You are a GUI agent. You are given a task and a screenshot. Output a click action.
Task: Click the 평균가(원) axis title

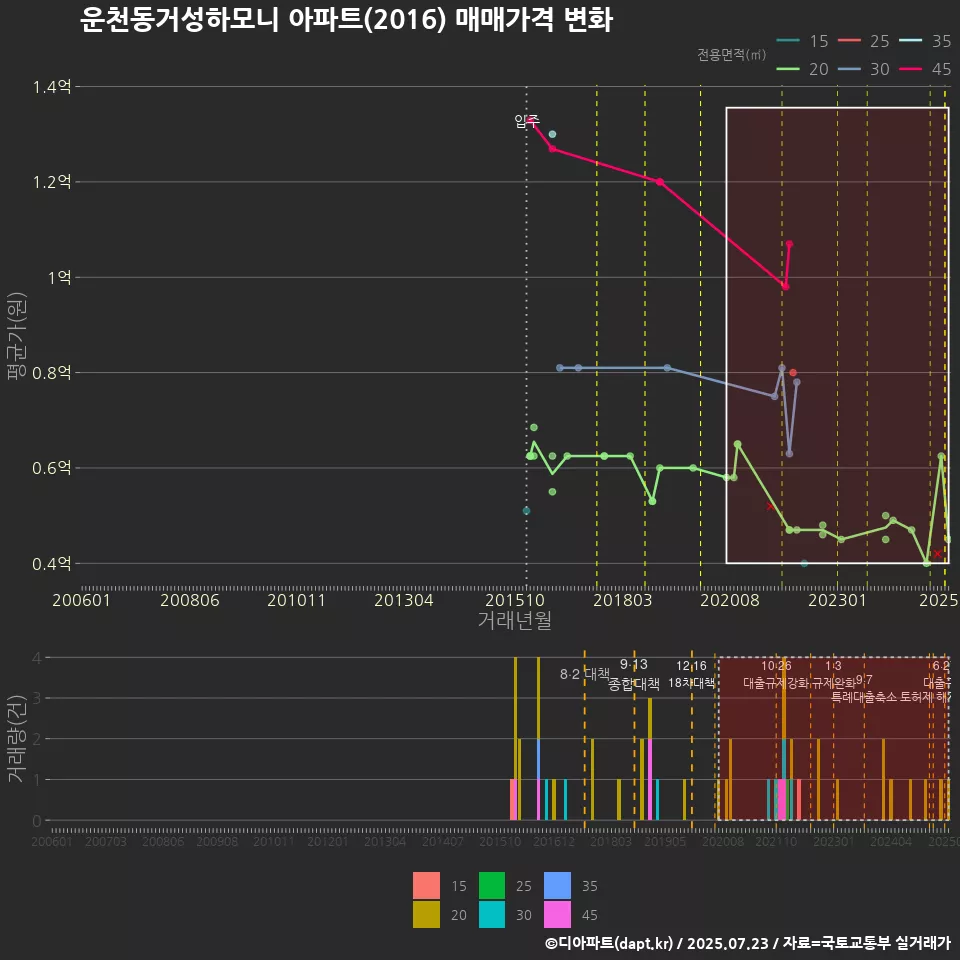(17, 336)
